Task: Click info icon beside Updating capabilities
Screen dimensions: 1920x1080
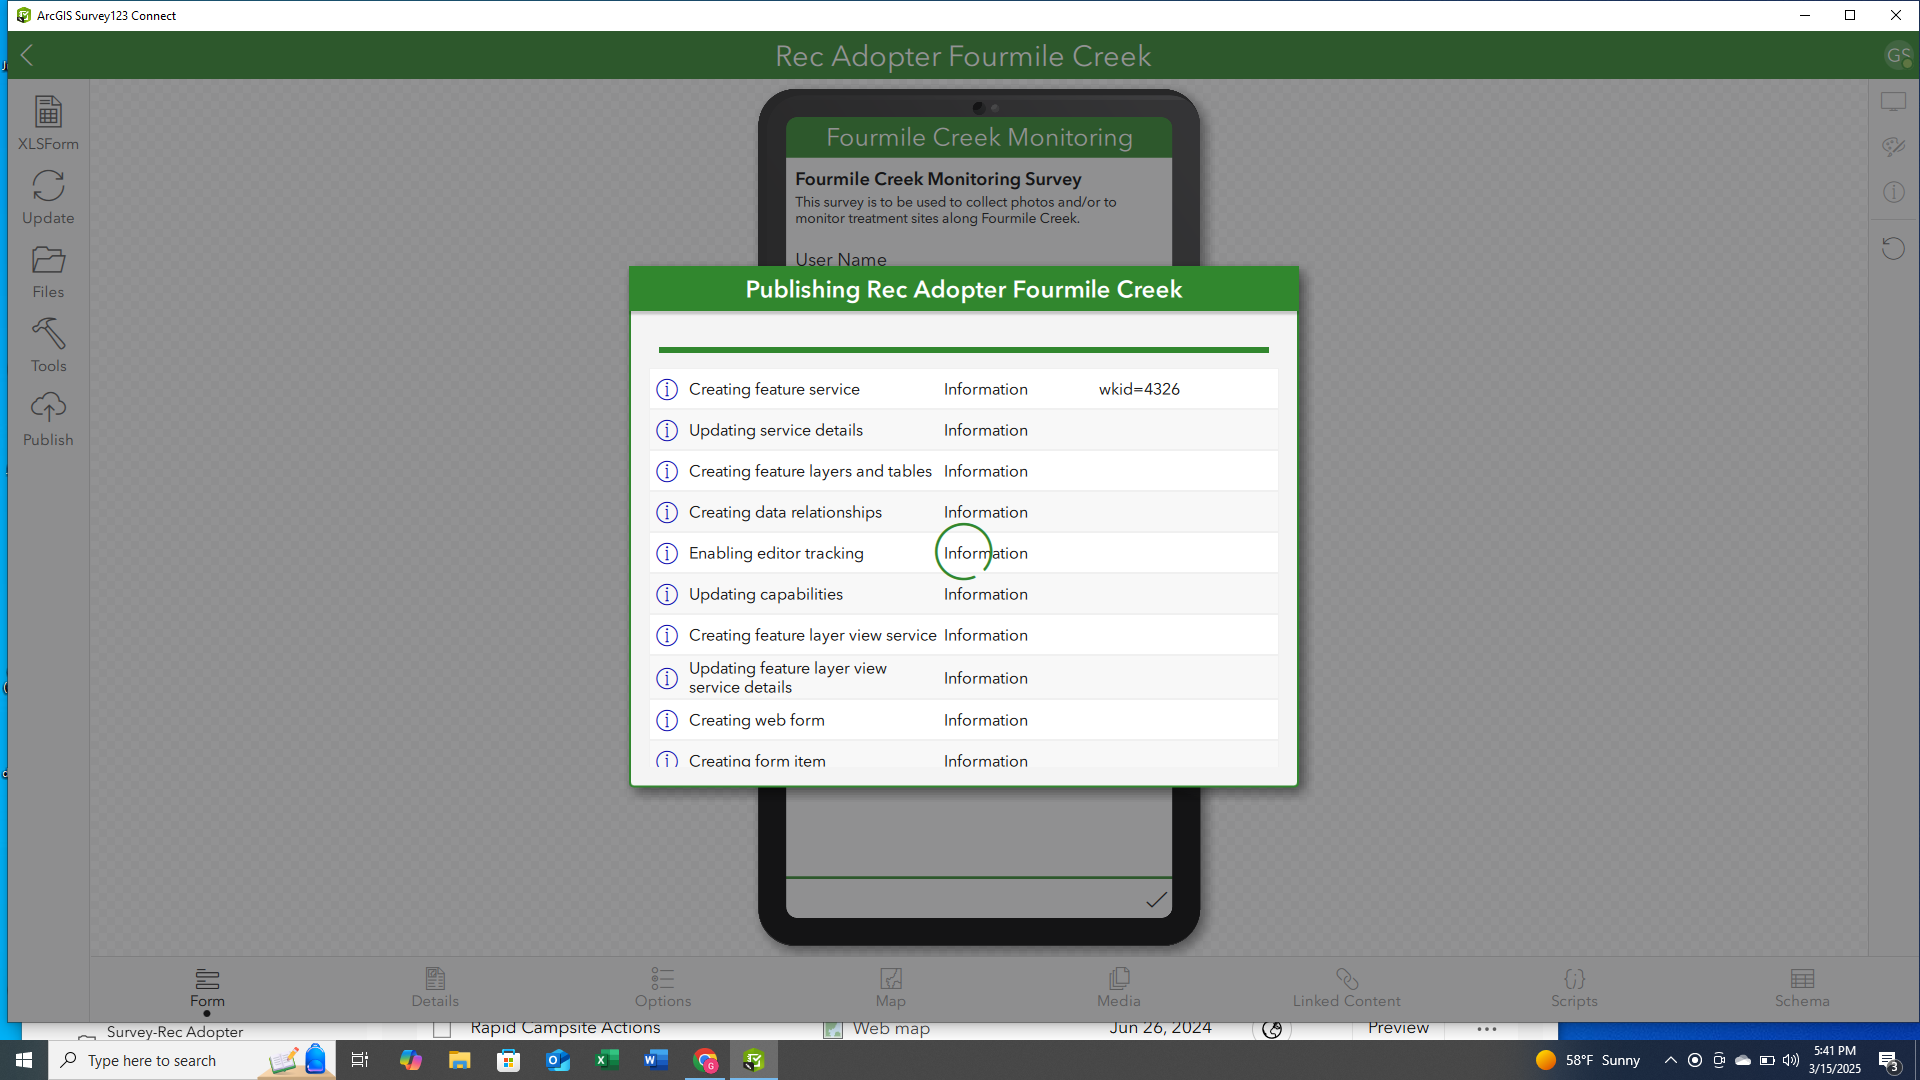Action: (667, 594)
